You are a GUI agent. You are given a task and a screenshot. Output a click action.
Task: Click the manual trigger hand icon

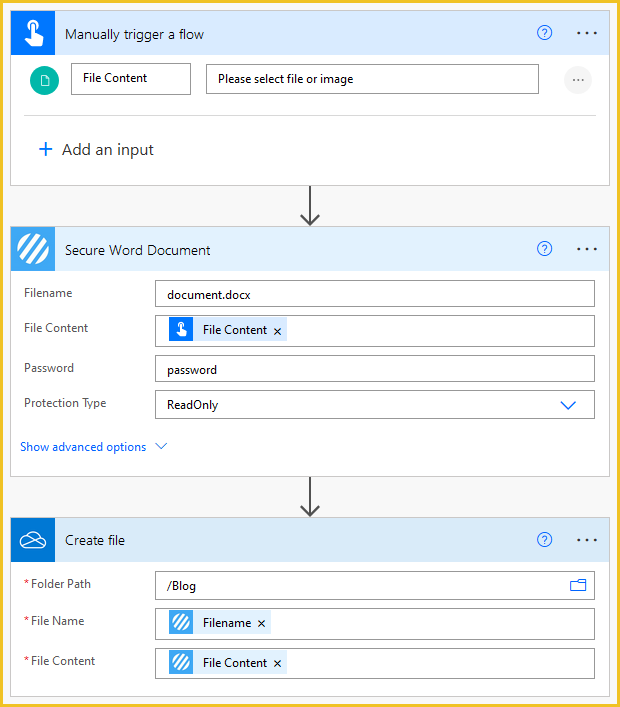tap(33, 33)
